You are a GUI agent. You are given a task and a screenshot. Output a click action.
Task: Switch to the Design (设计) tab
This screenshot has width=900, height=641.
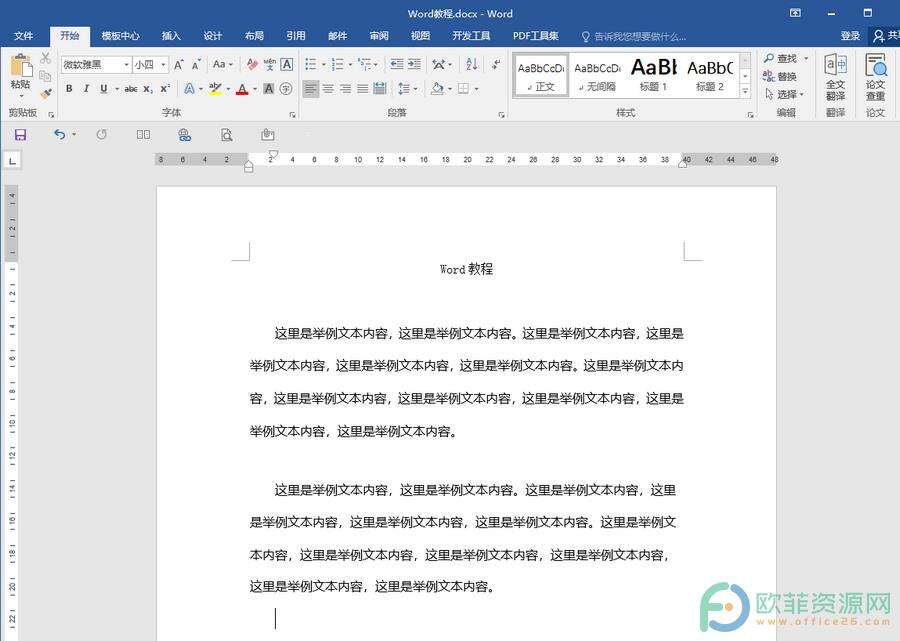click(212, 36)
